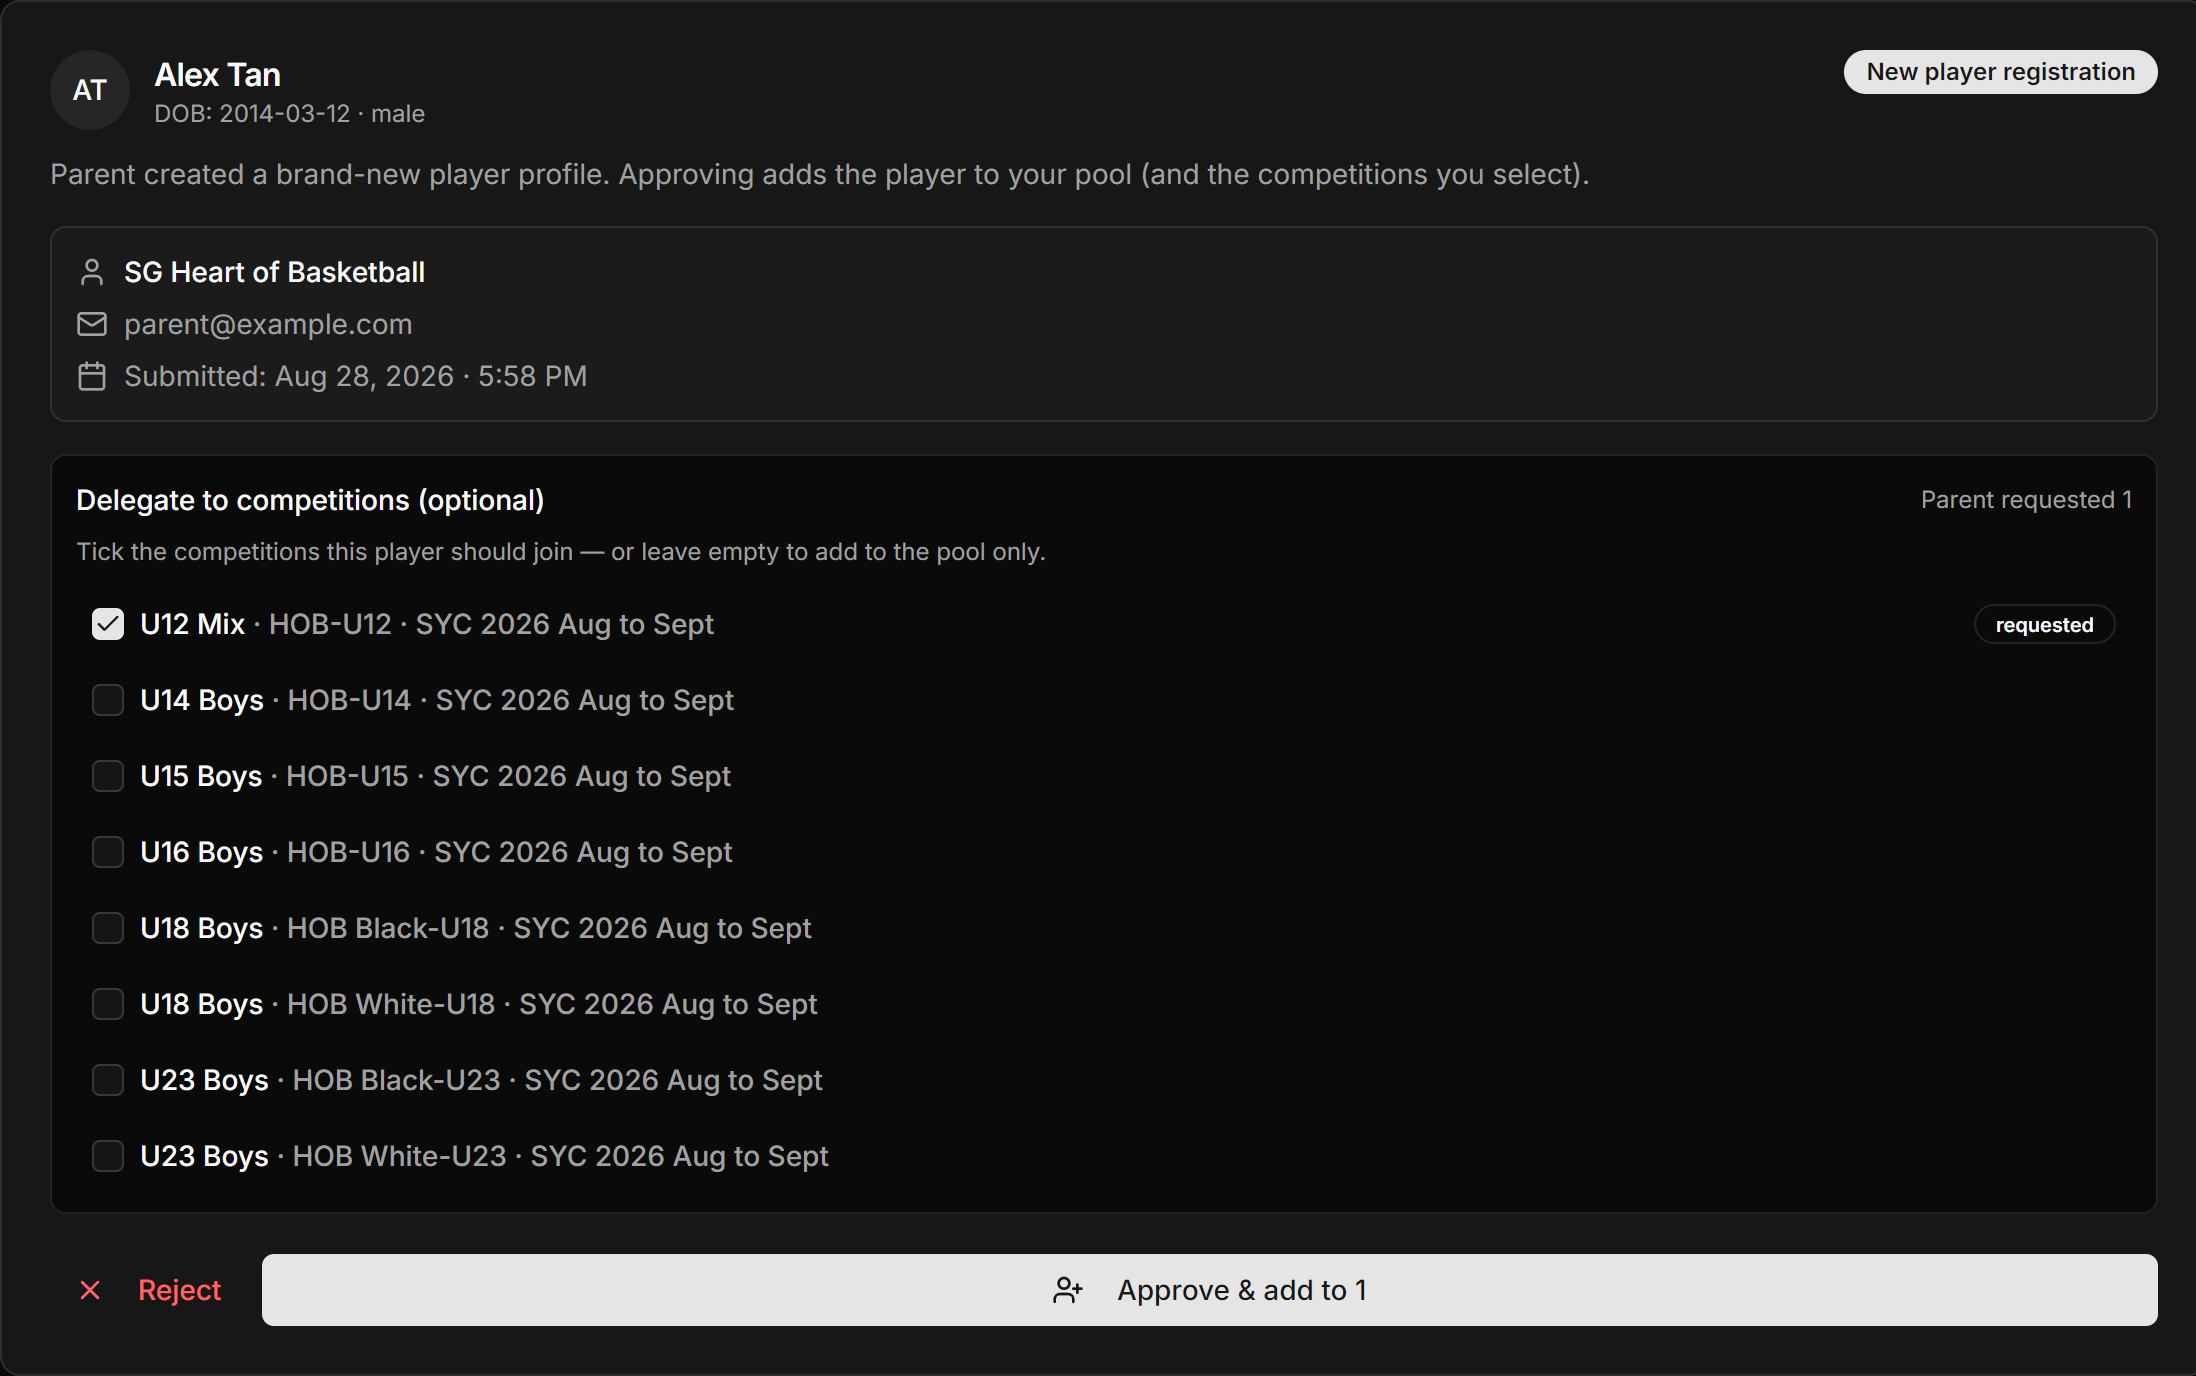Click 'Parent created a brand-new player profile' description
Viewport: 2196px width, 1376px height.
tap(820, 174)
